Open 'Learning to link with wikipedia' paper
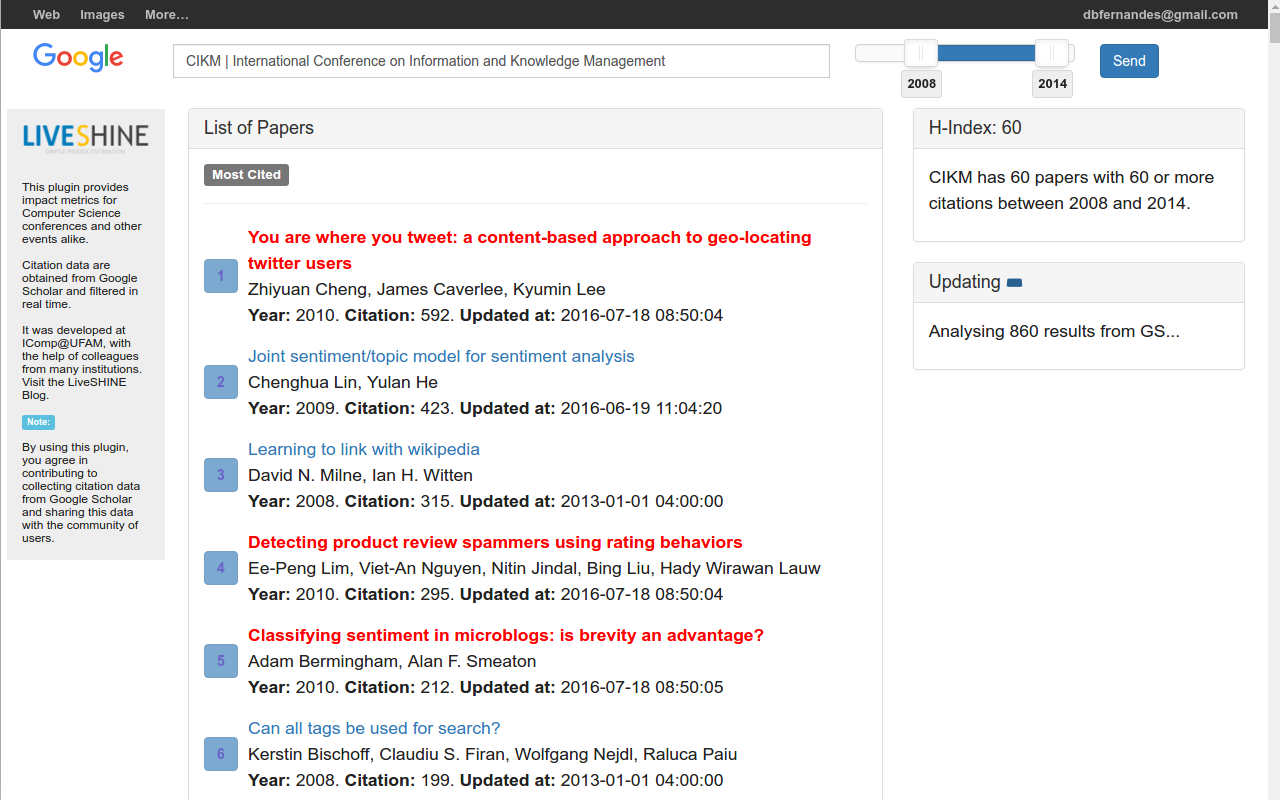The width and height of the screenshot is (1280, 800). tap(364, 449)
